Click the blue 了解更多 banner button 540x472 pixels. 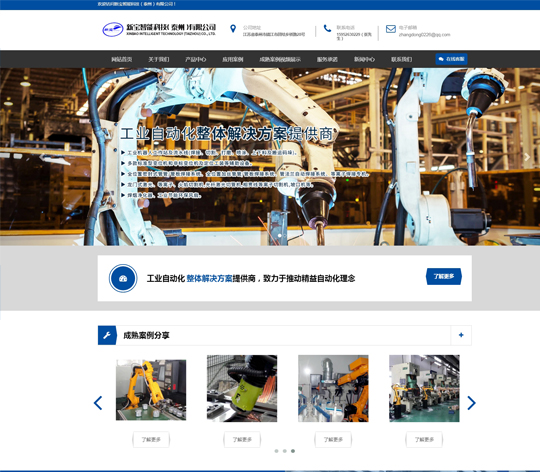point(444,276)
